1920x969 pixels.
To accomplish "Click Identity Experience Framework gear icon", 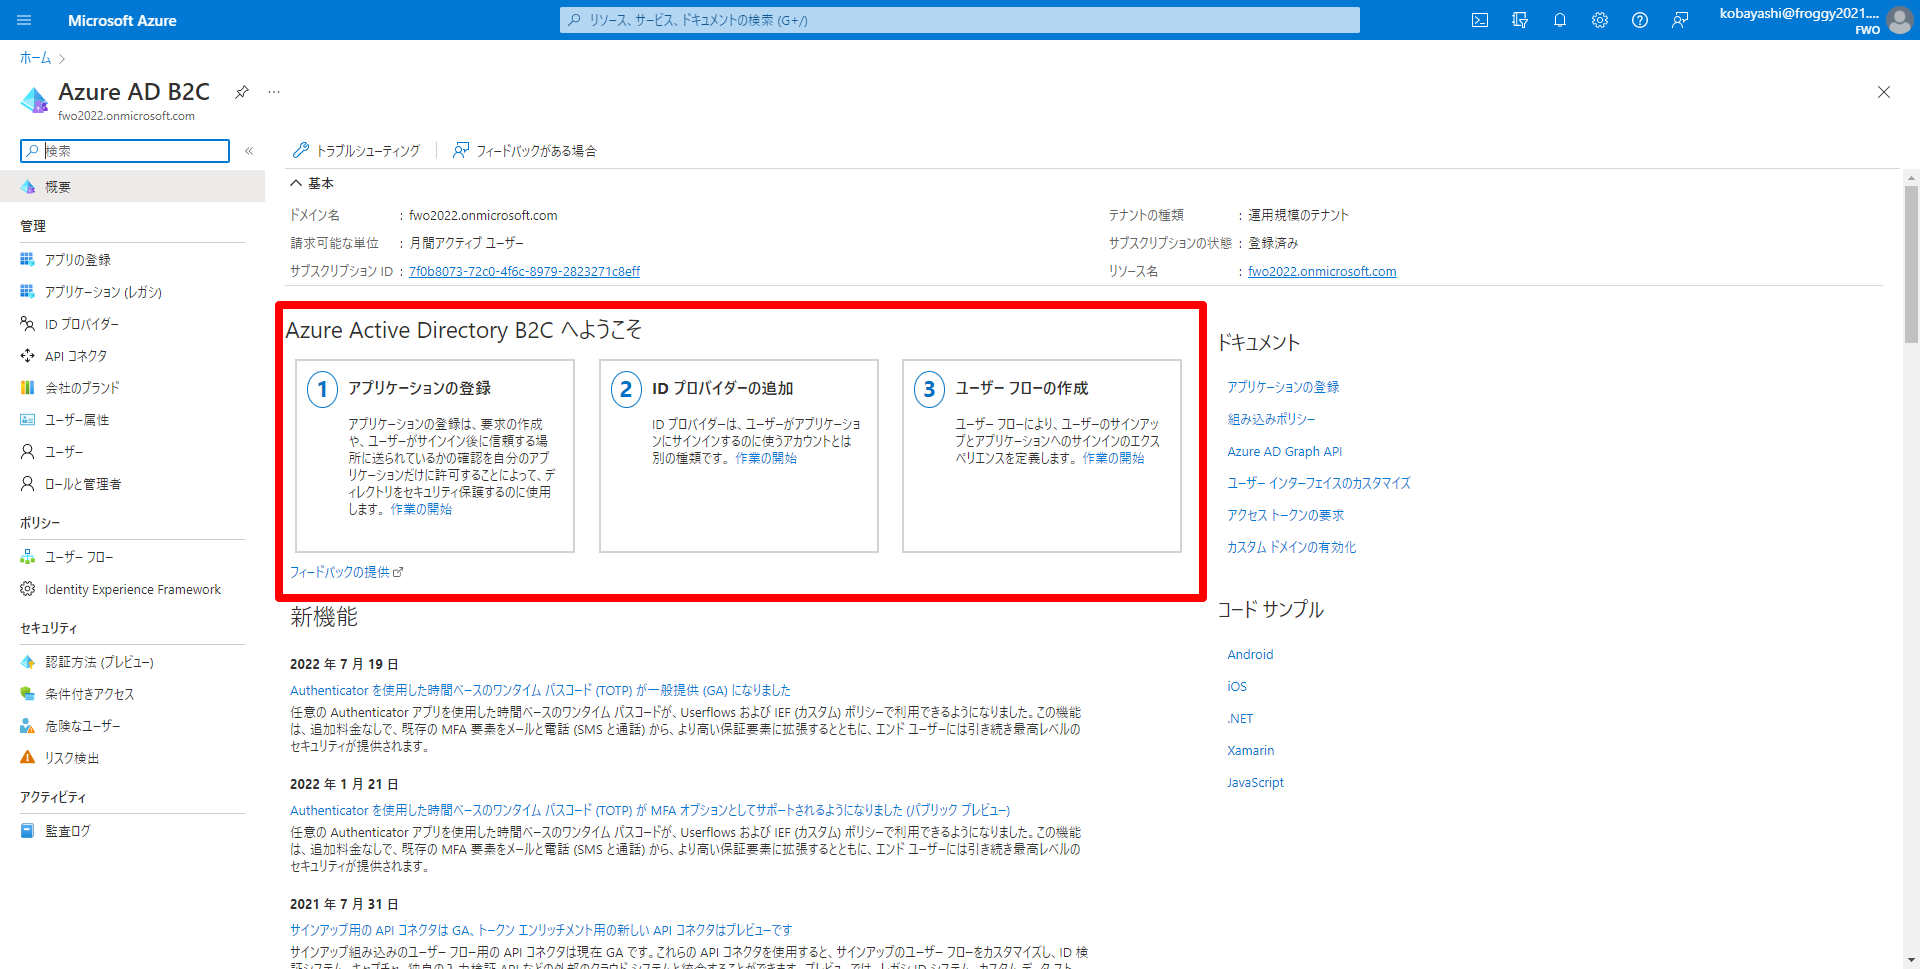I will [x=28, y=589].
